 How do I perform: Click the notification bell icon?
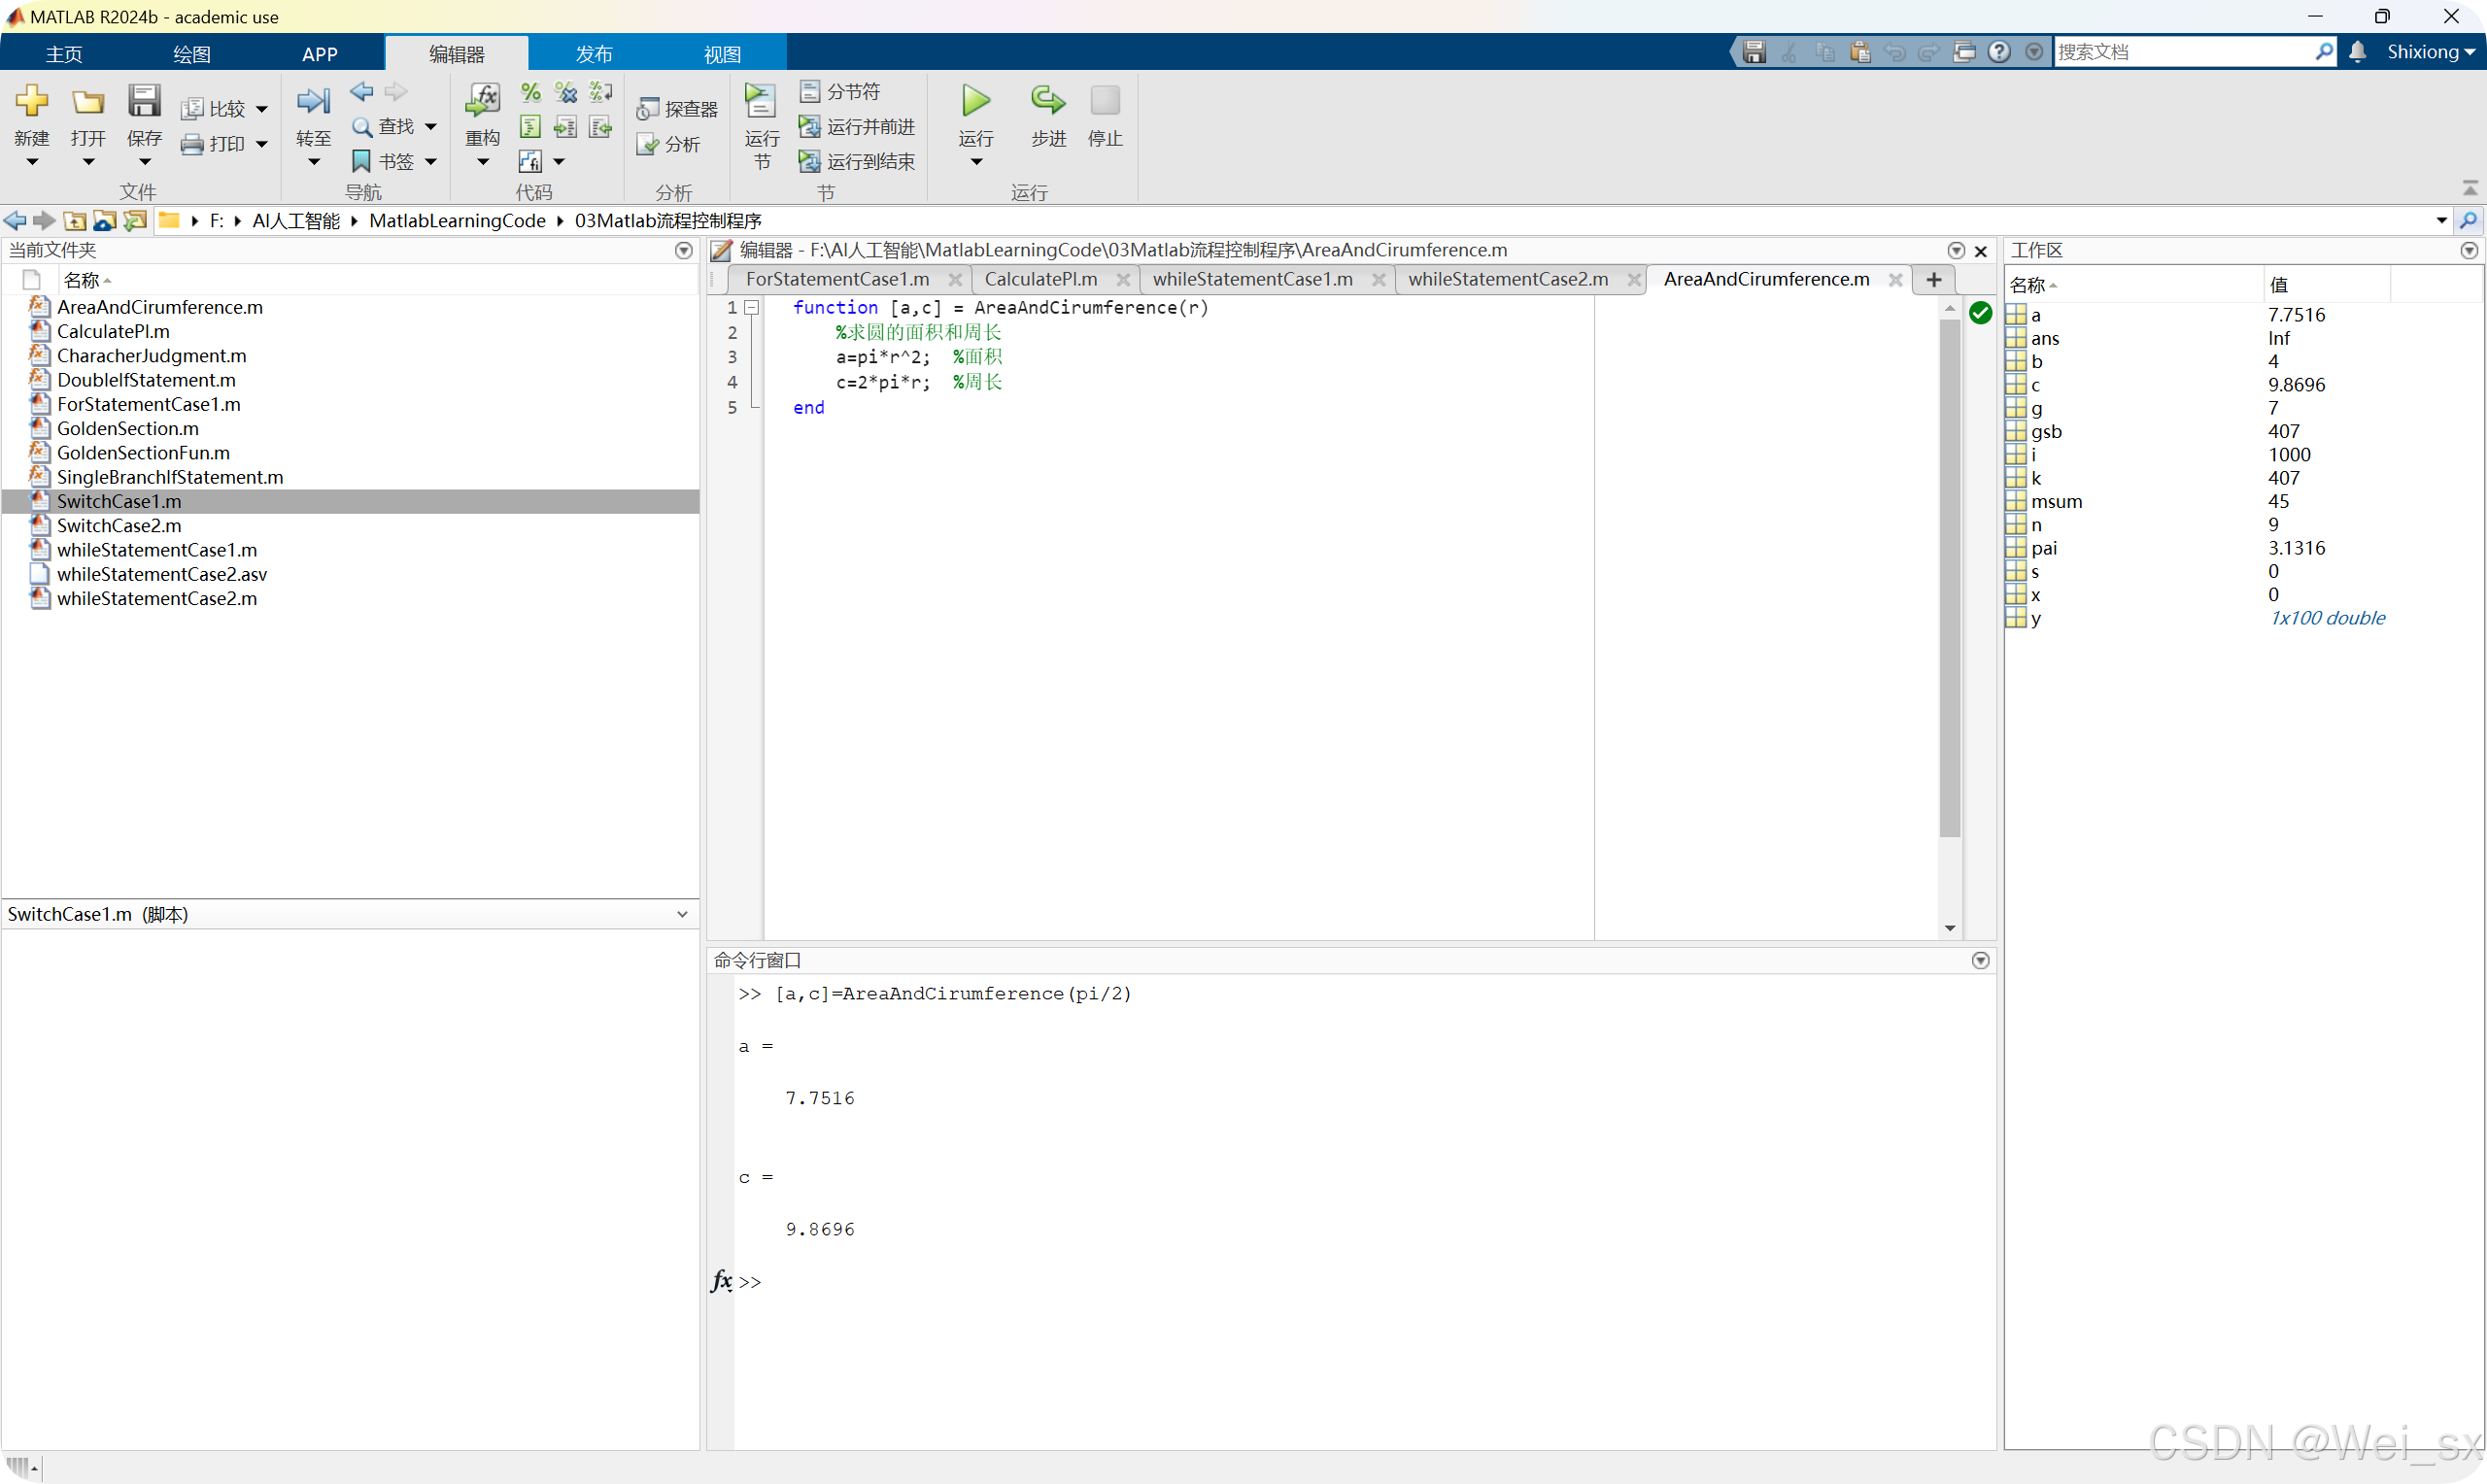2358,52
